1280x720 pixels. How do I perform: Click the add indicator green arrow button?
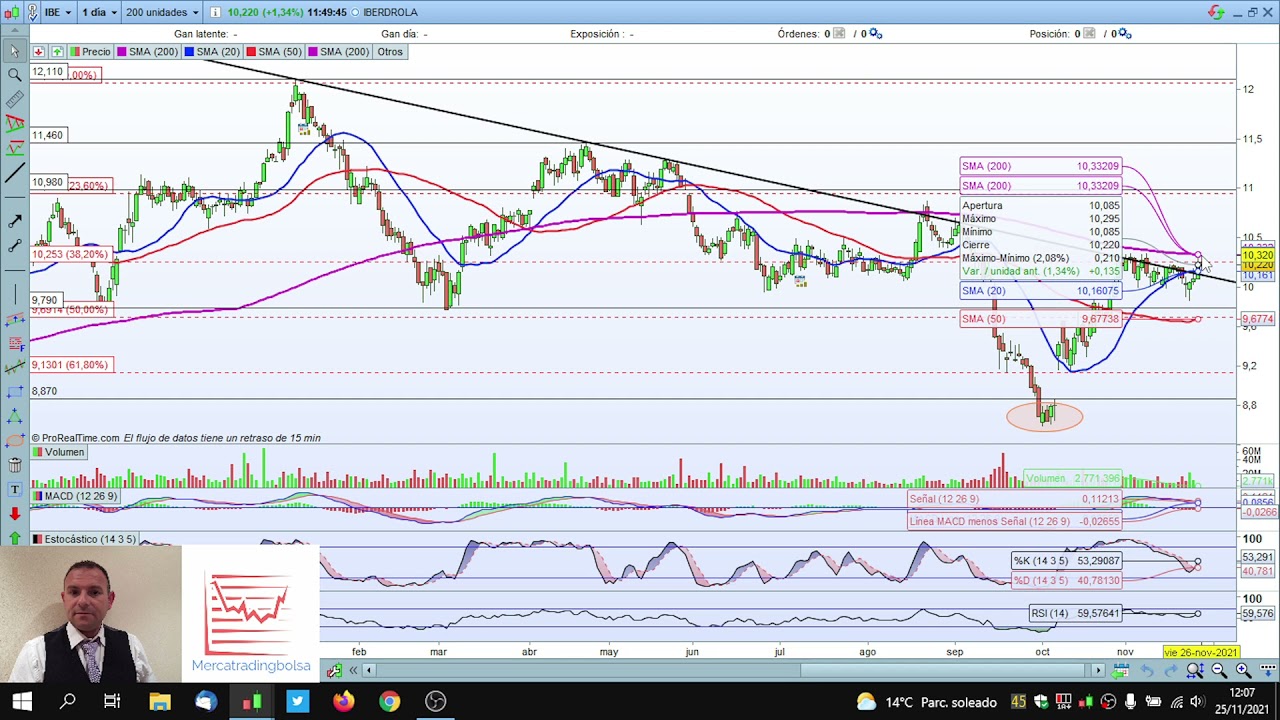(57, 51)
